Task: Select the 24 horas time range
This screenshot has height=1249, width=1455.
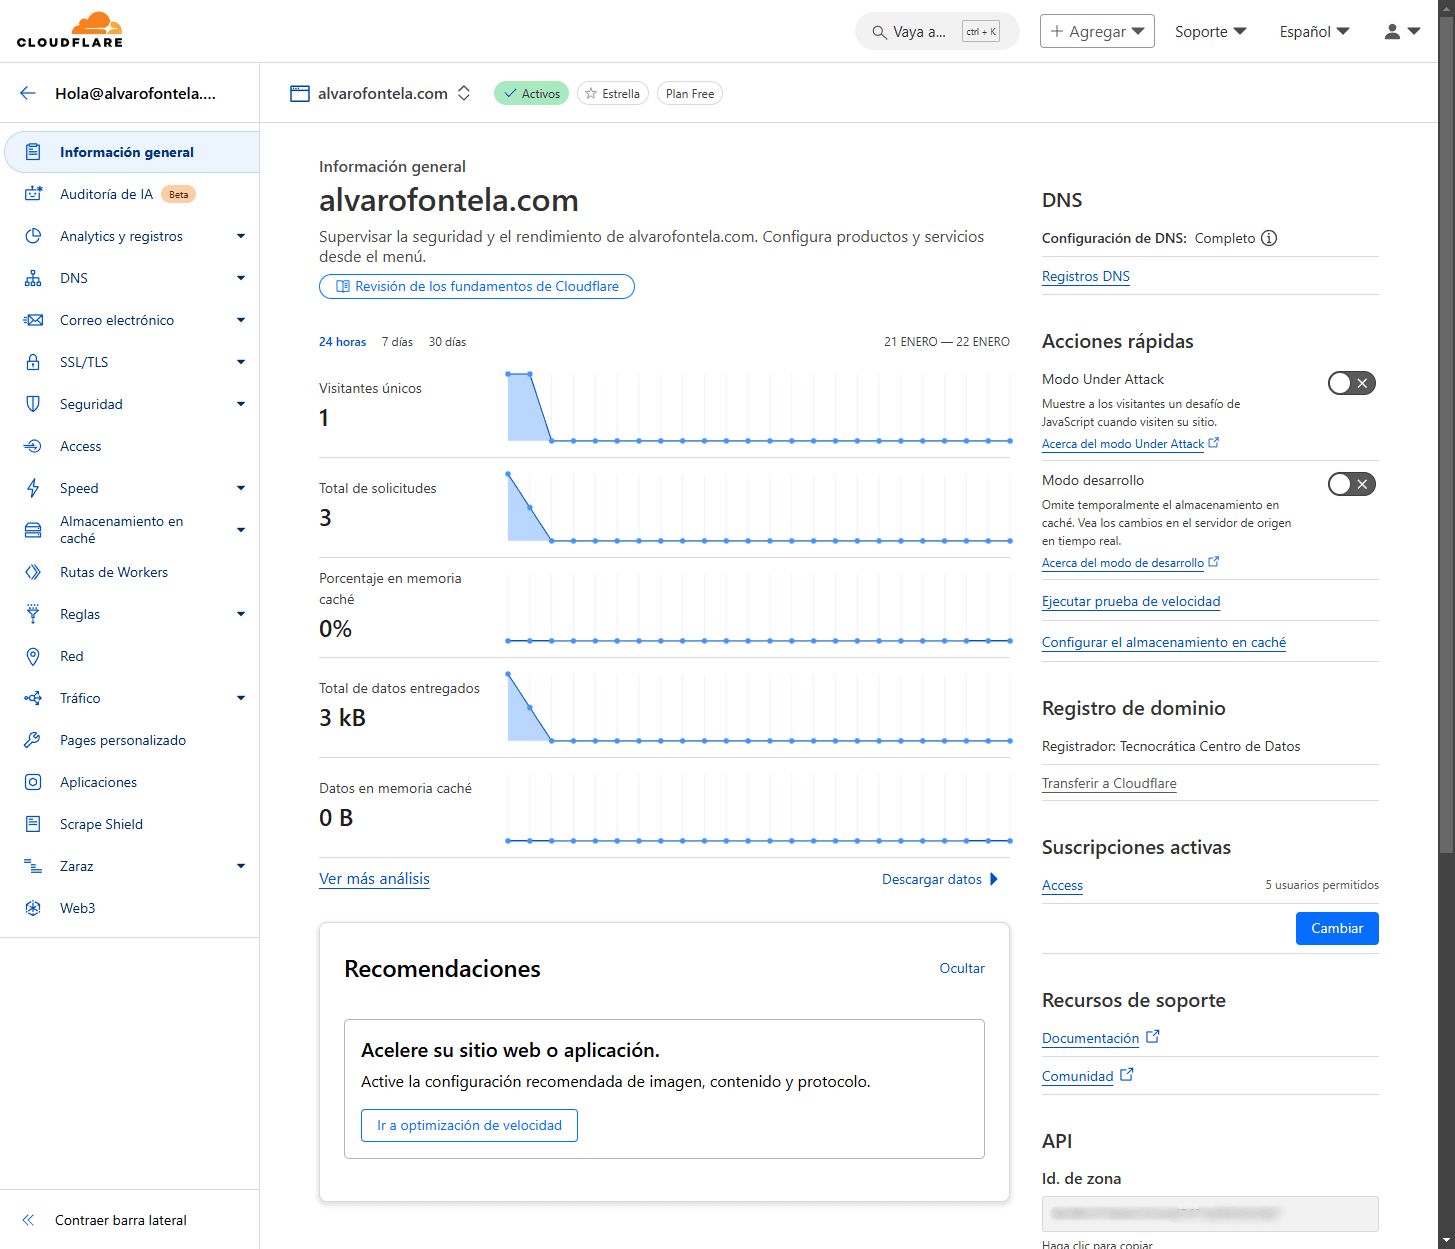Action: tap(342, 342)
